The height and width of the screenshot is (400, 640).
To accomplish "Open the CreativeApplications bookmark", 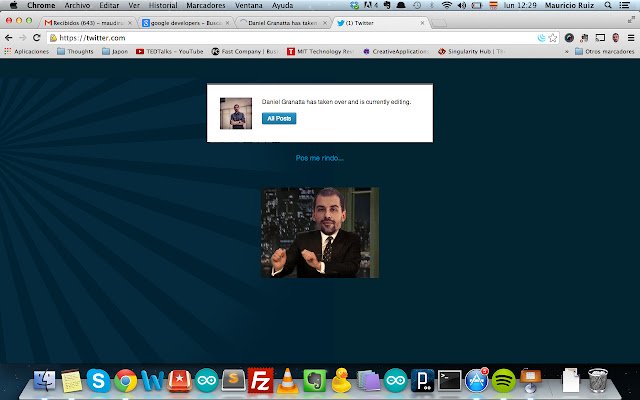I will click(x=396, y=51).
